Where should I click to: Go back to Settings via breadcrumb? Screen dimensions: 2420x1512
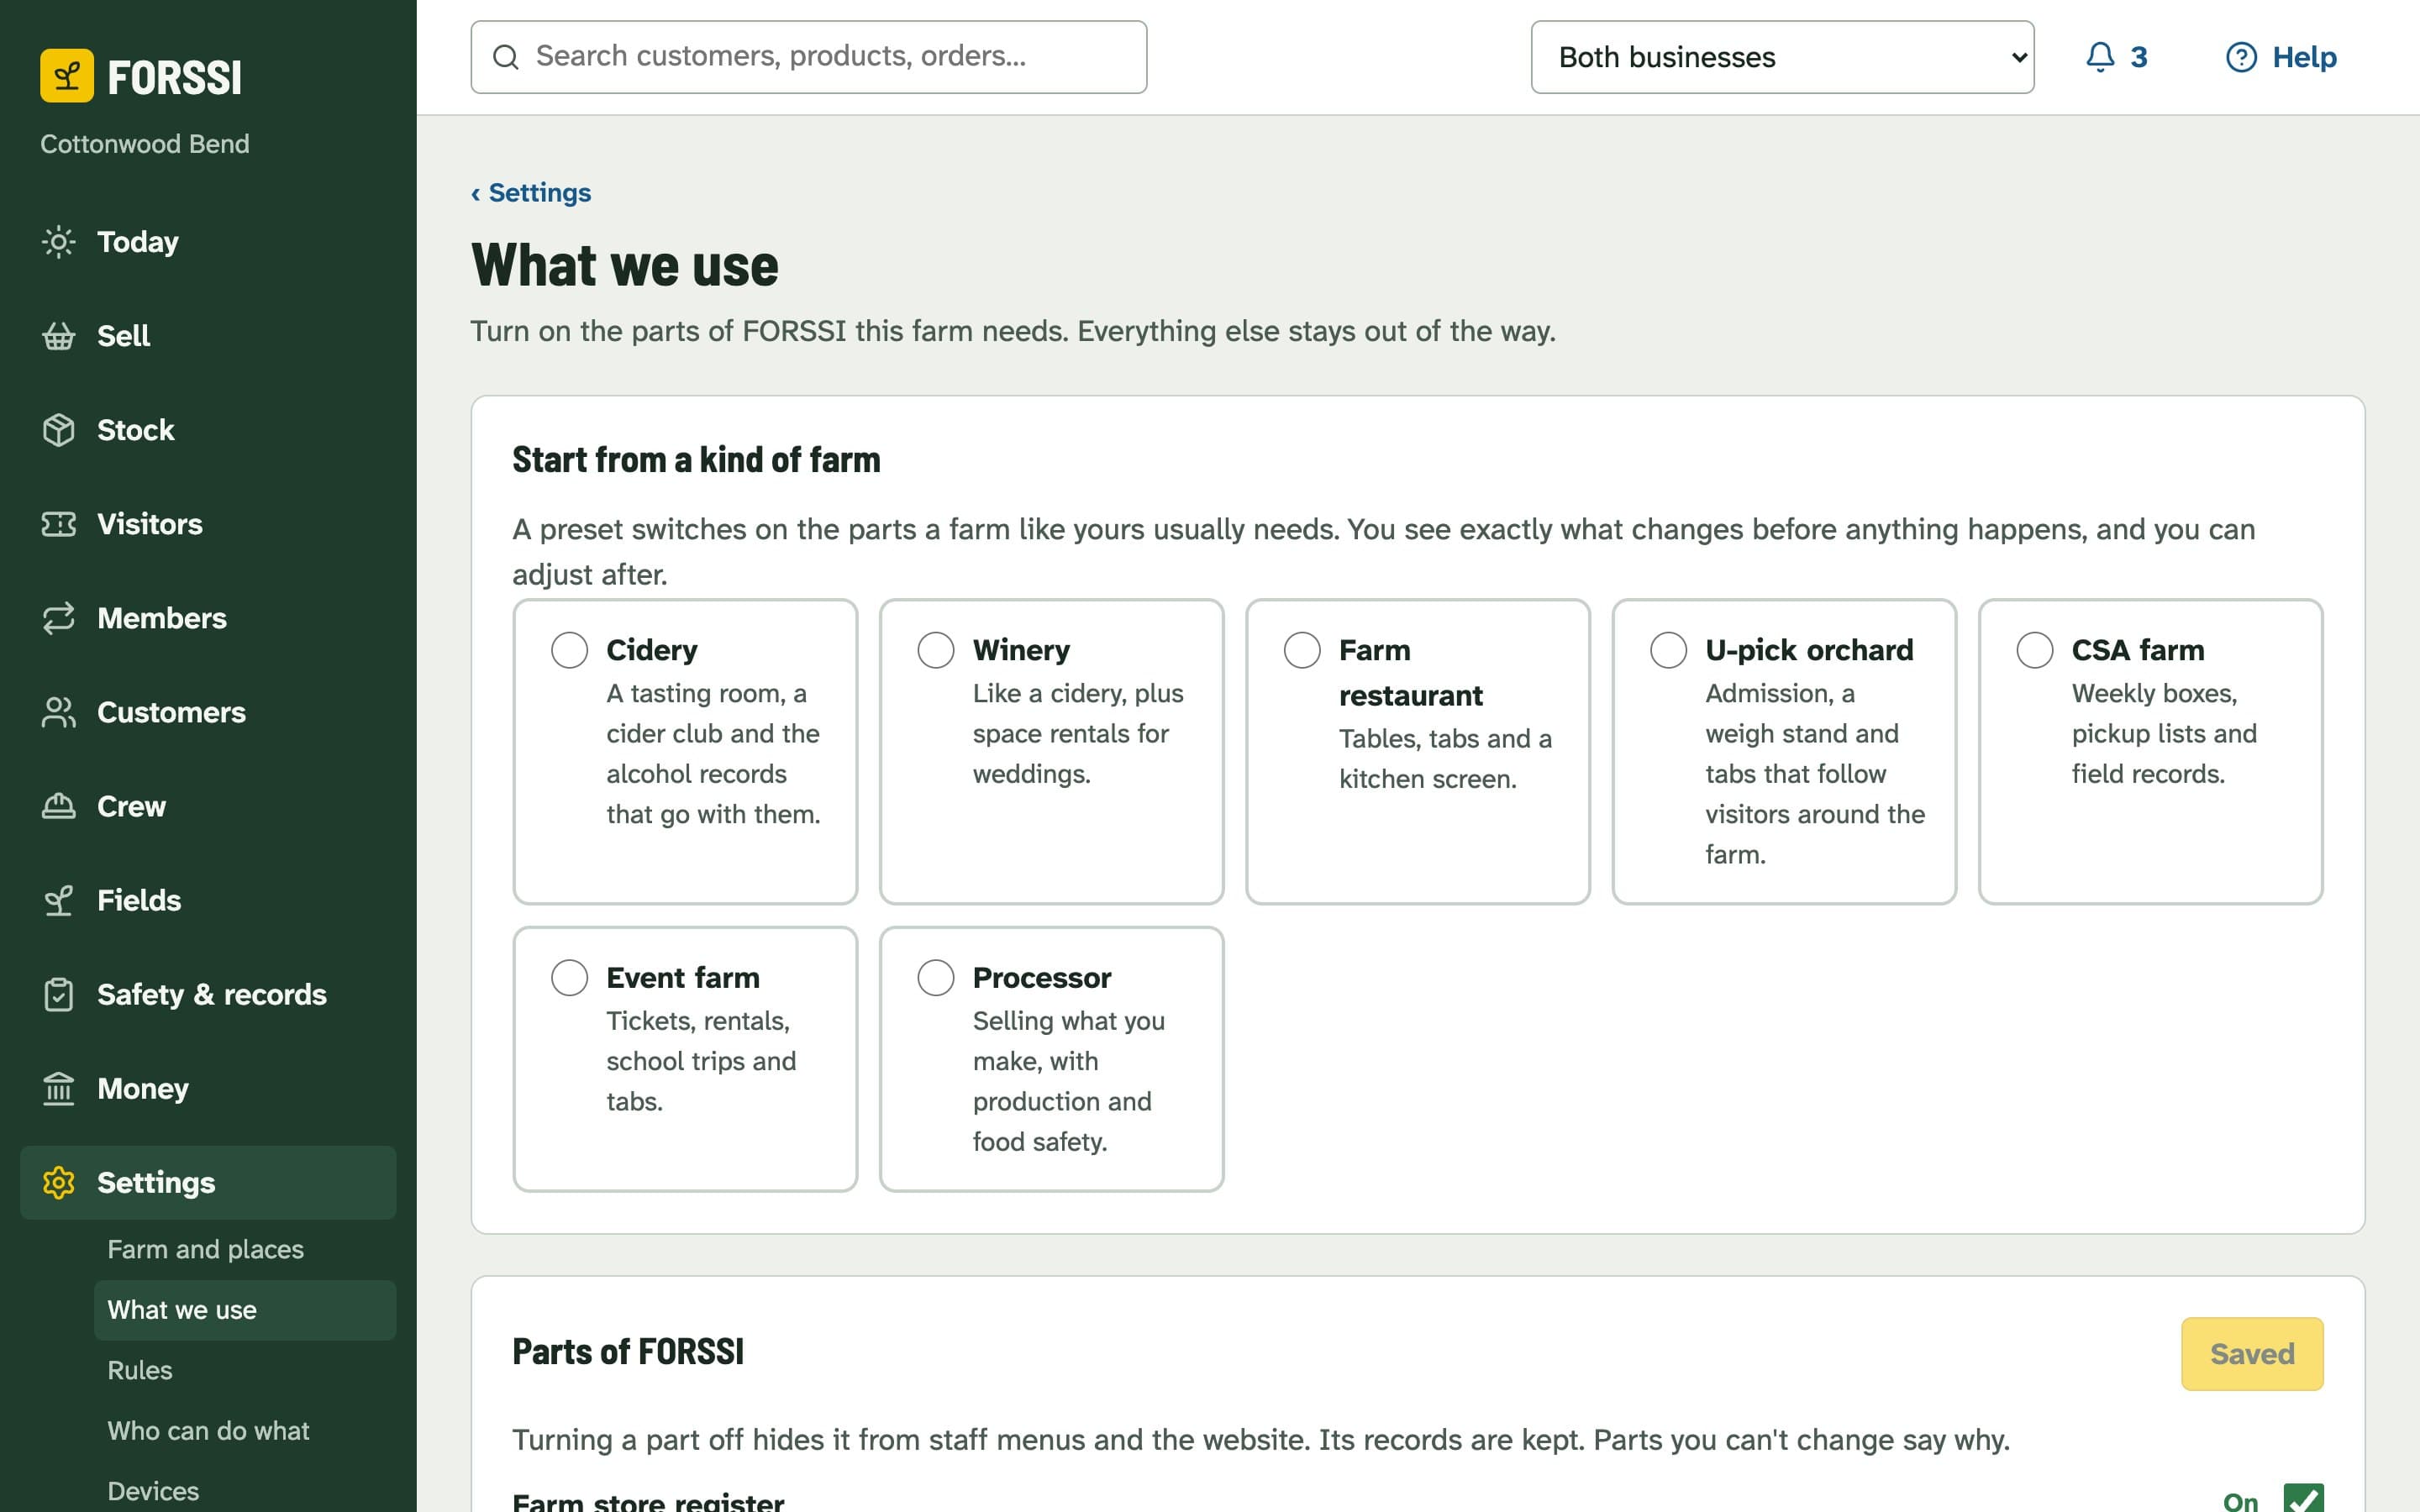pos(531,193)
